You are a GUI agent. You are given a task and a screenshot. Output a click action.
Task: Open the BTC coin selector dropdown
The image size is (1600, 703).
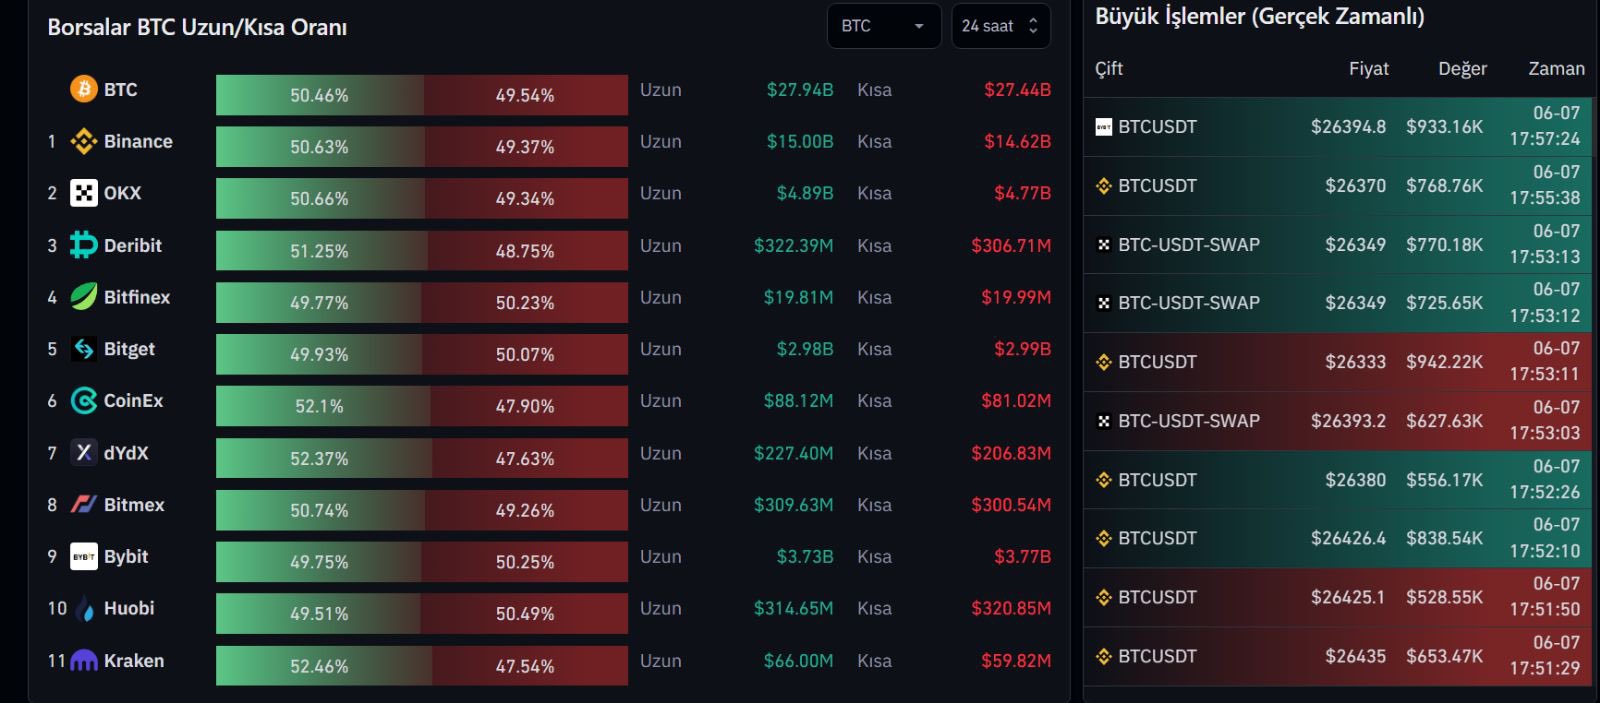(x=884, y=26)
